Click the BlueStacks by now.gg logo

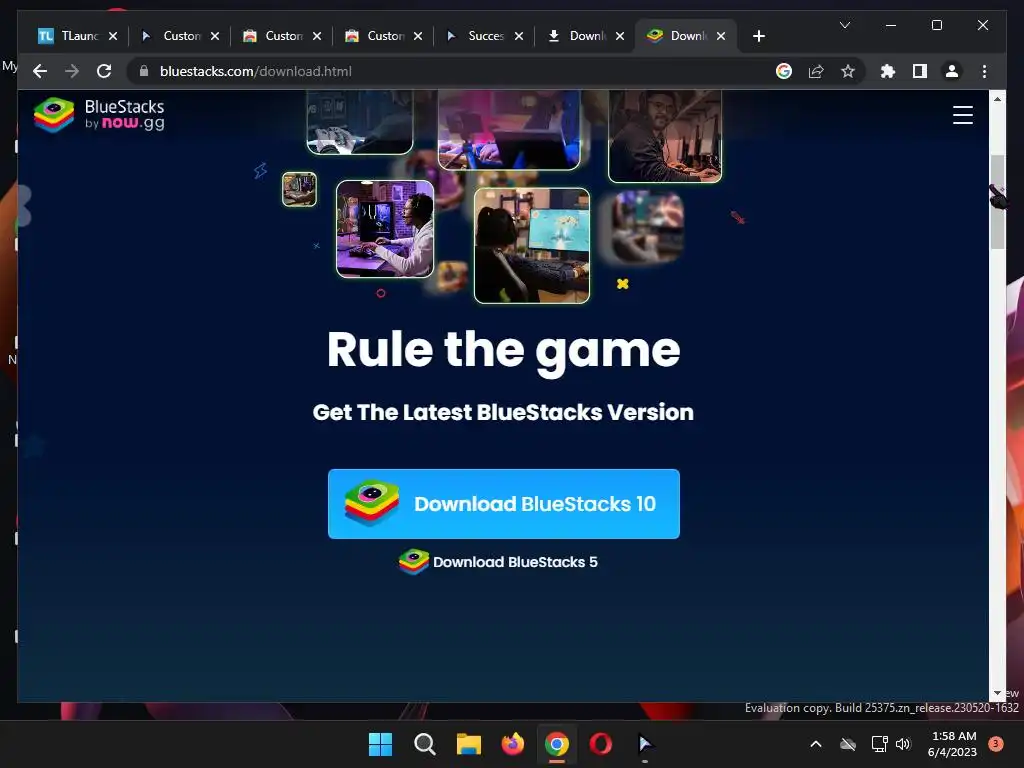pyautogui.click(x=99, y=115)
